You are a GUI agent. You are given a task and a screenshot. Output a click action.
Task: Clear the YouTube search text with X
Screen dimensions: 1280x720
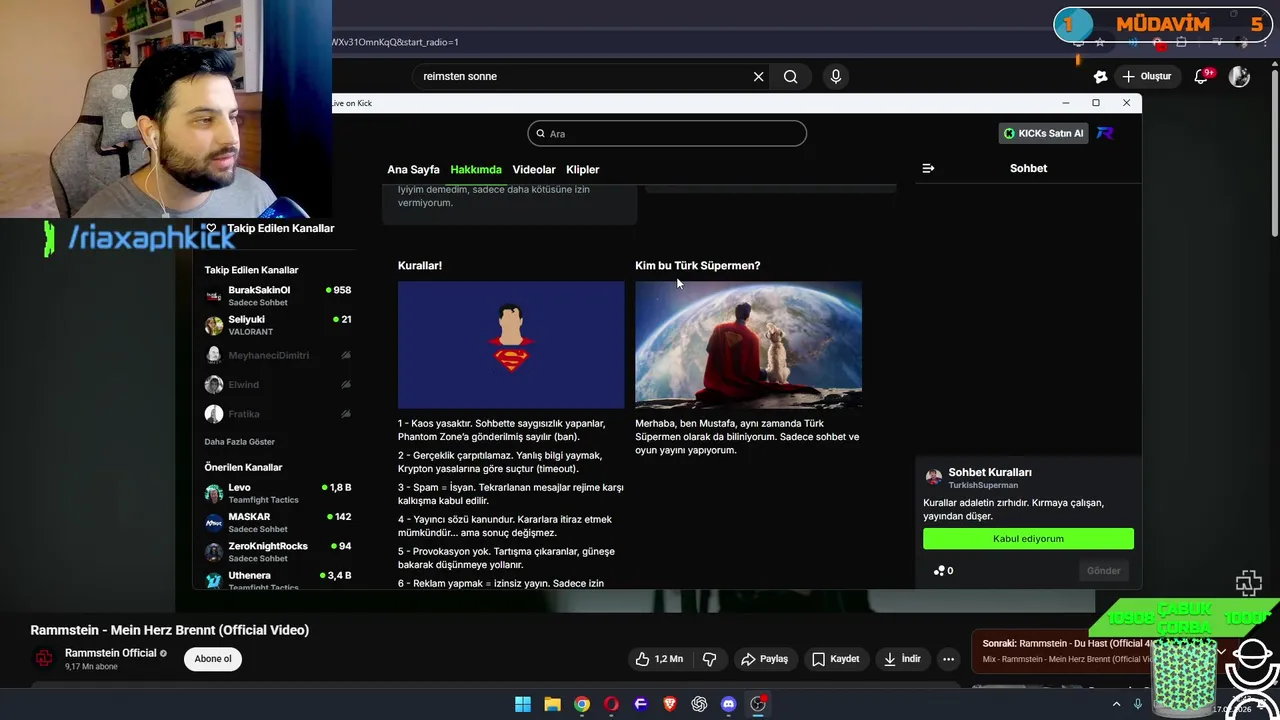[x=758, y=76]
